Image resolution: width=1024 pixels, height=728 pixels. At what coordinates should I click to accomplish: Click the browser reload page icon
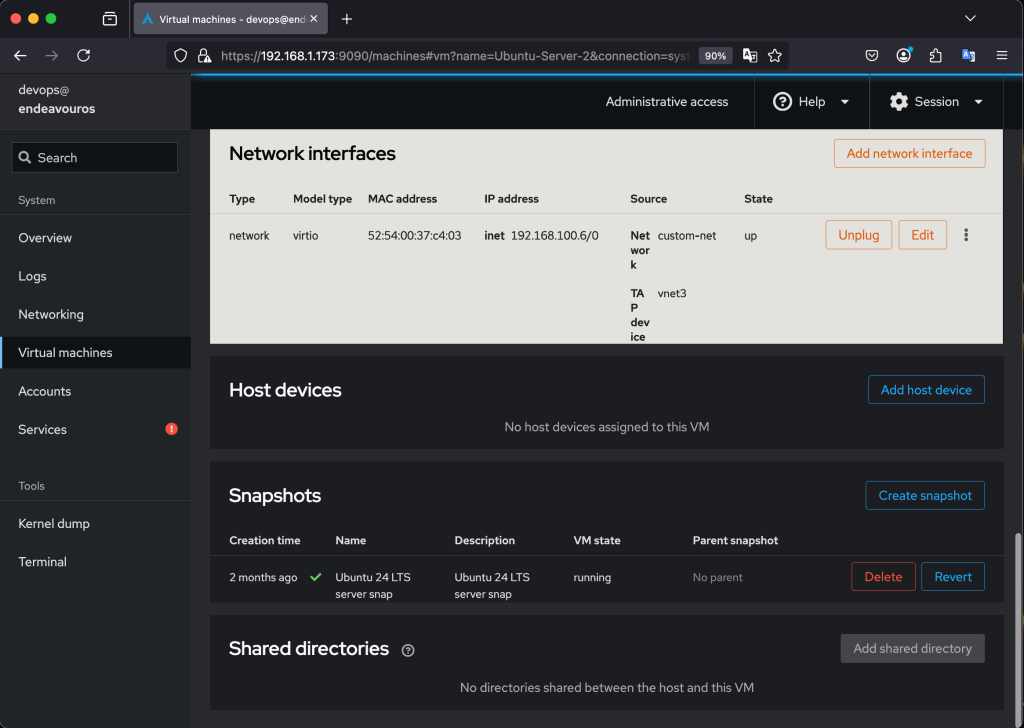pyautogui.click(x=83, y=56)
